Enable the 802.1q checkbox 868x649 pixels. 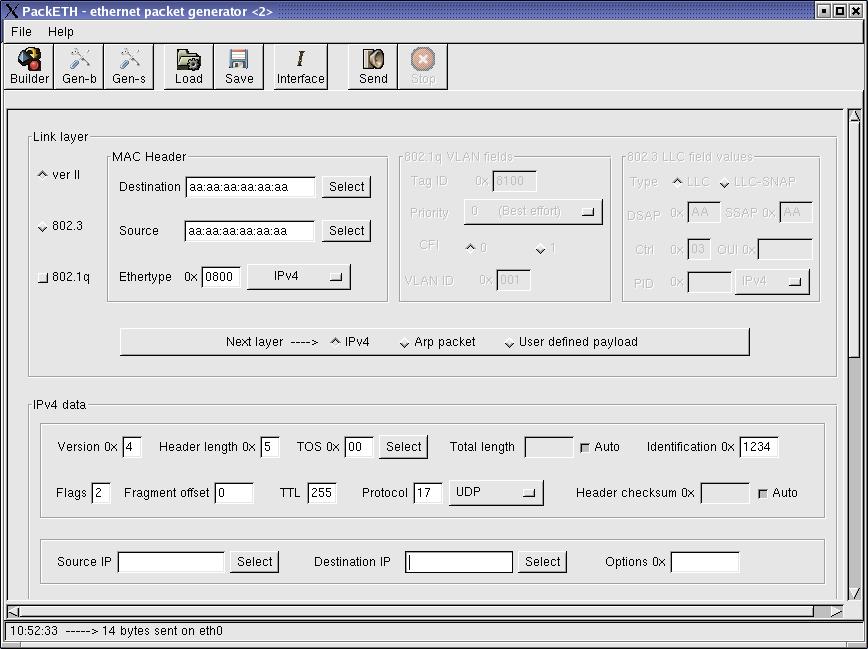pos(43,278)
